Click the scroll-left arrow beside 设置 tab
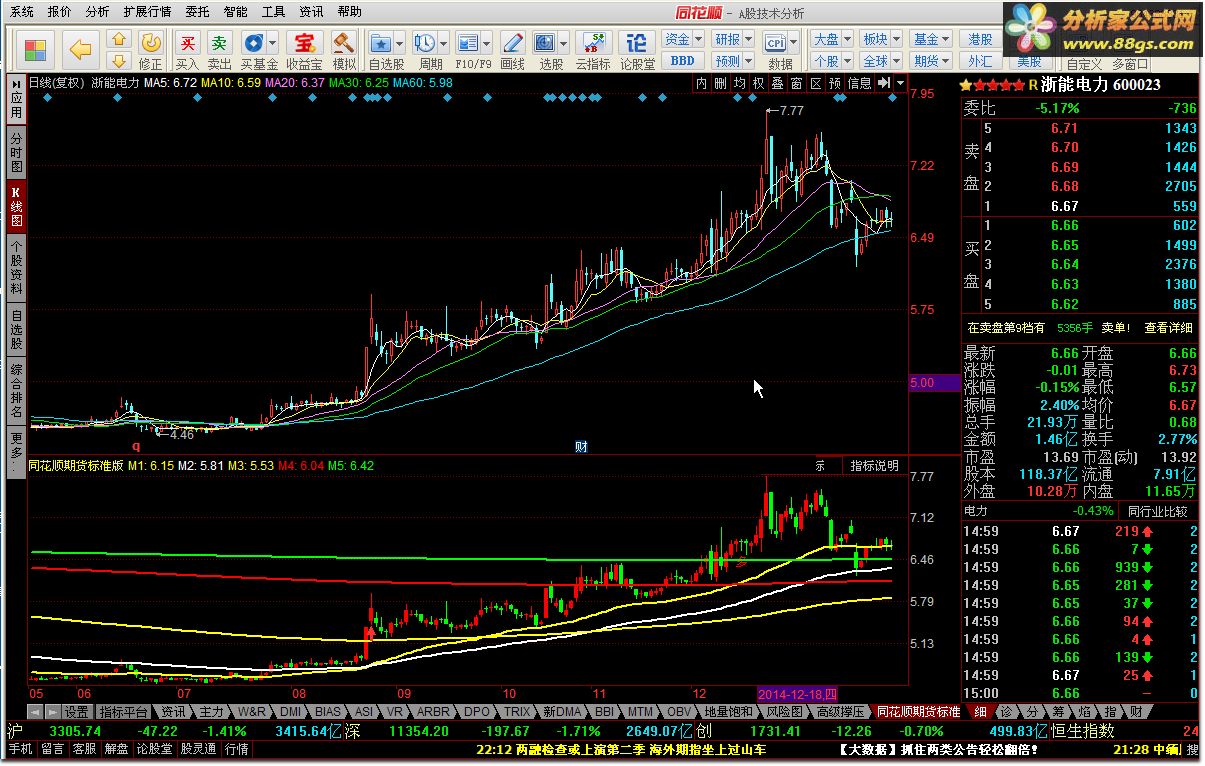The width and height of the screenshot is (1205, 766). point(34,712)
